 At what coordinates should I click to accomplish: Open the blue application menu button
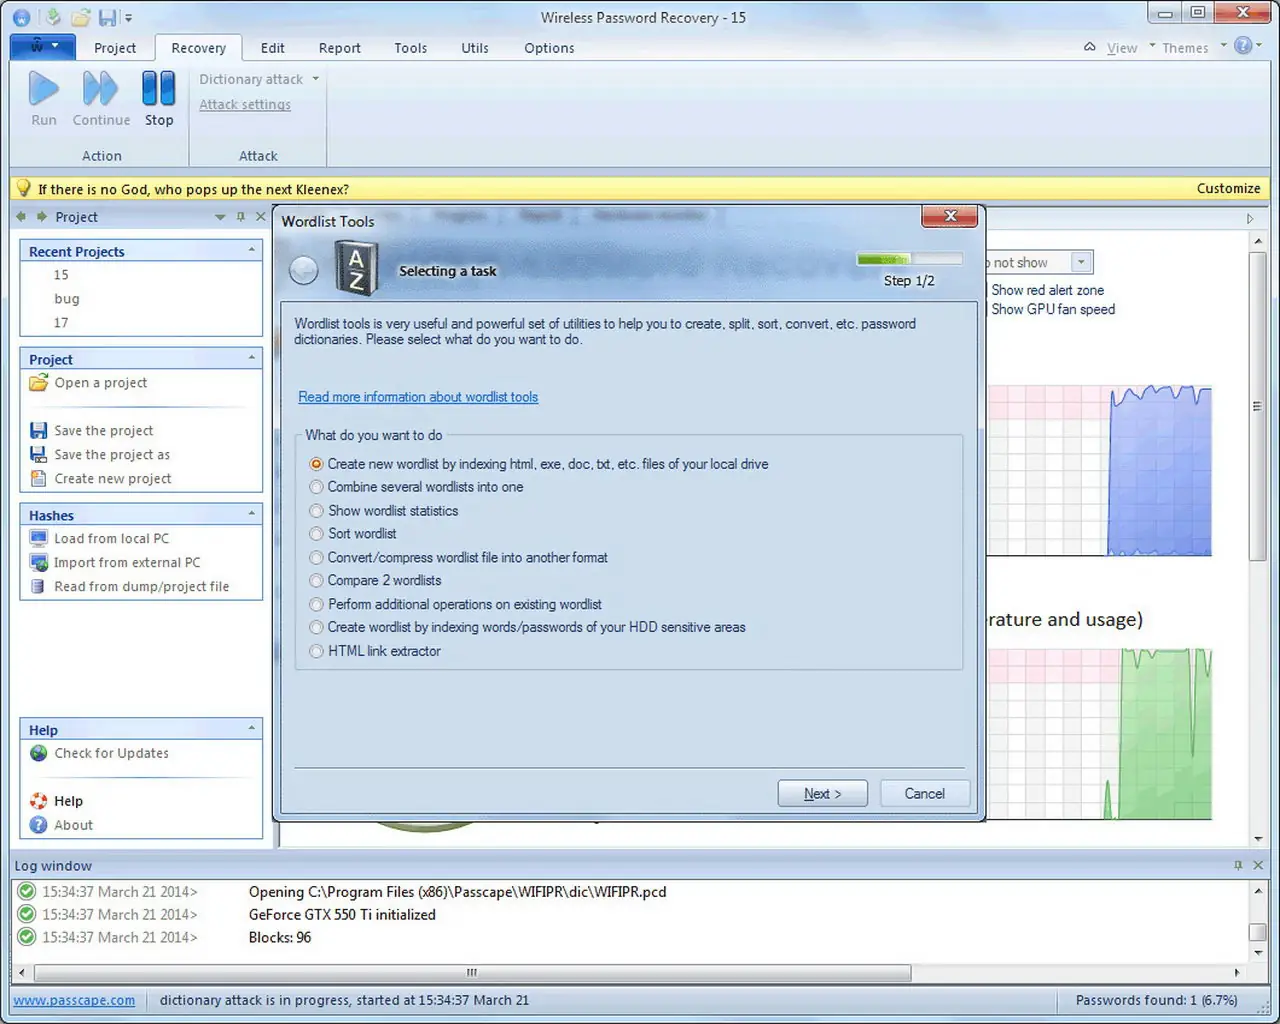[x=41, y=46]
